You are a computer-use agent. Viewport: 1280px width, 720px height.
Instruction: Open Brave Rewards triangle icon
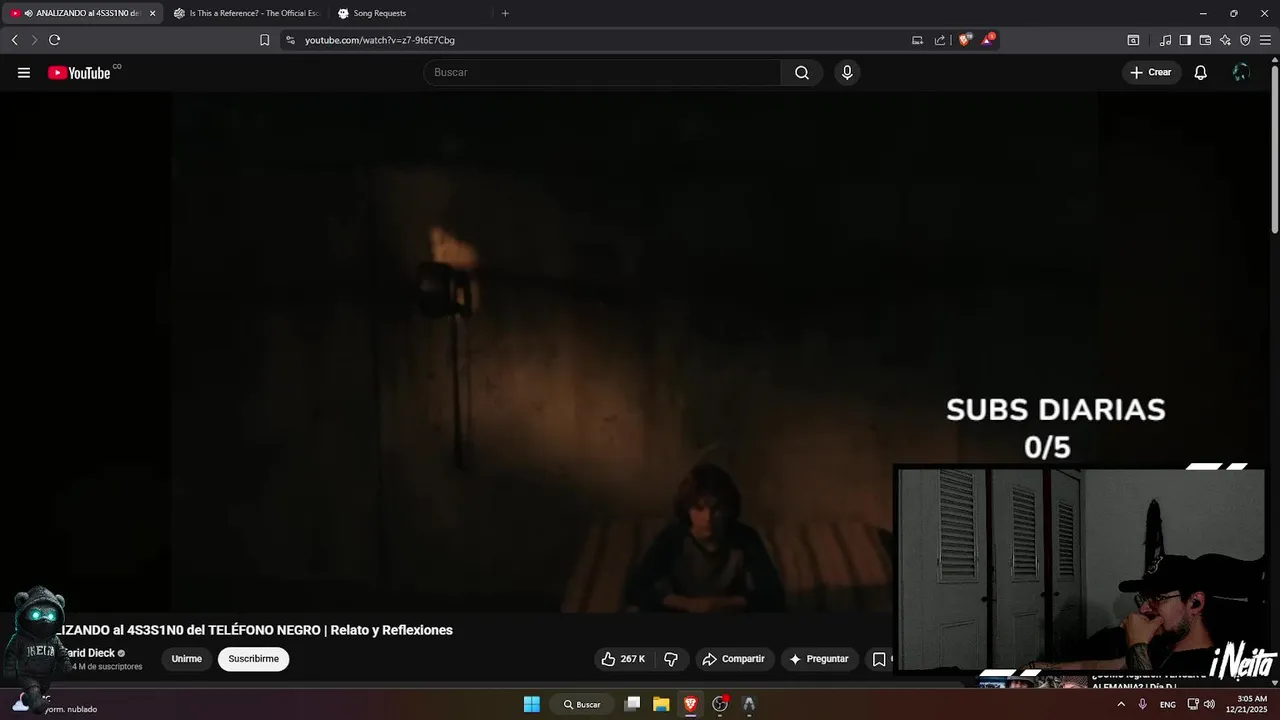pos(988,40)
